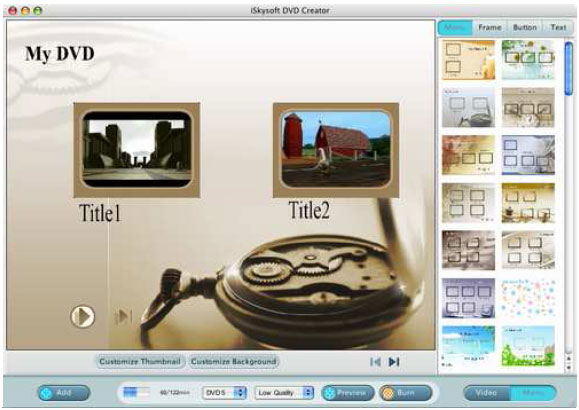Image resolution: width=579 pixels, height=410 pixels.
Task: Select the Title2 red barn thumbnail
Action: pyautogui.click(x=336, y=150)
